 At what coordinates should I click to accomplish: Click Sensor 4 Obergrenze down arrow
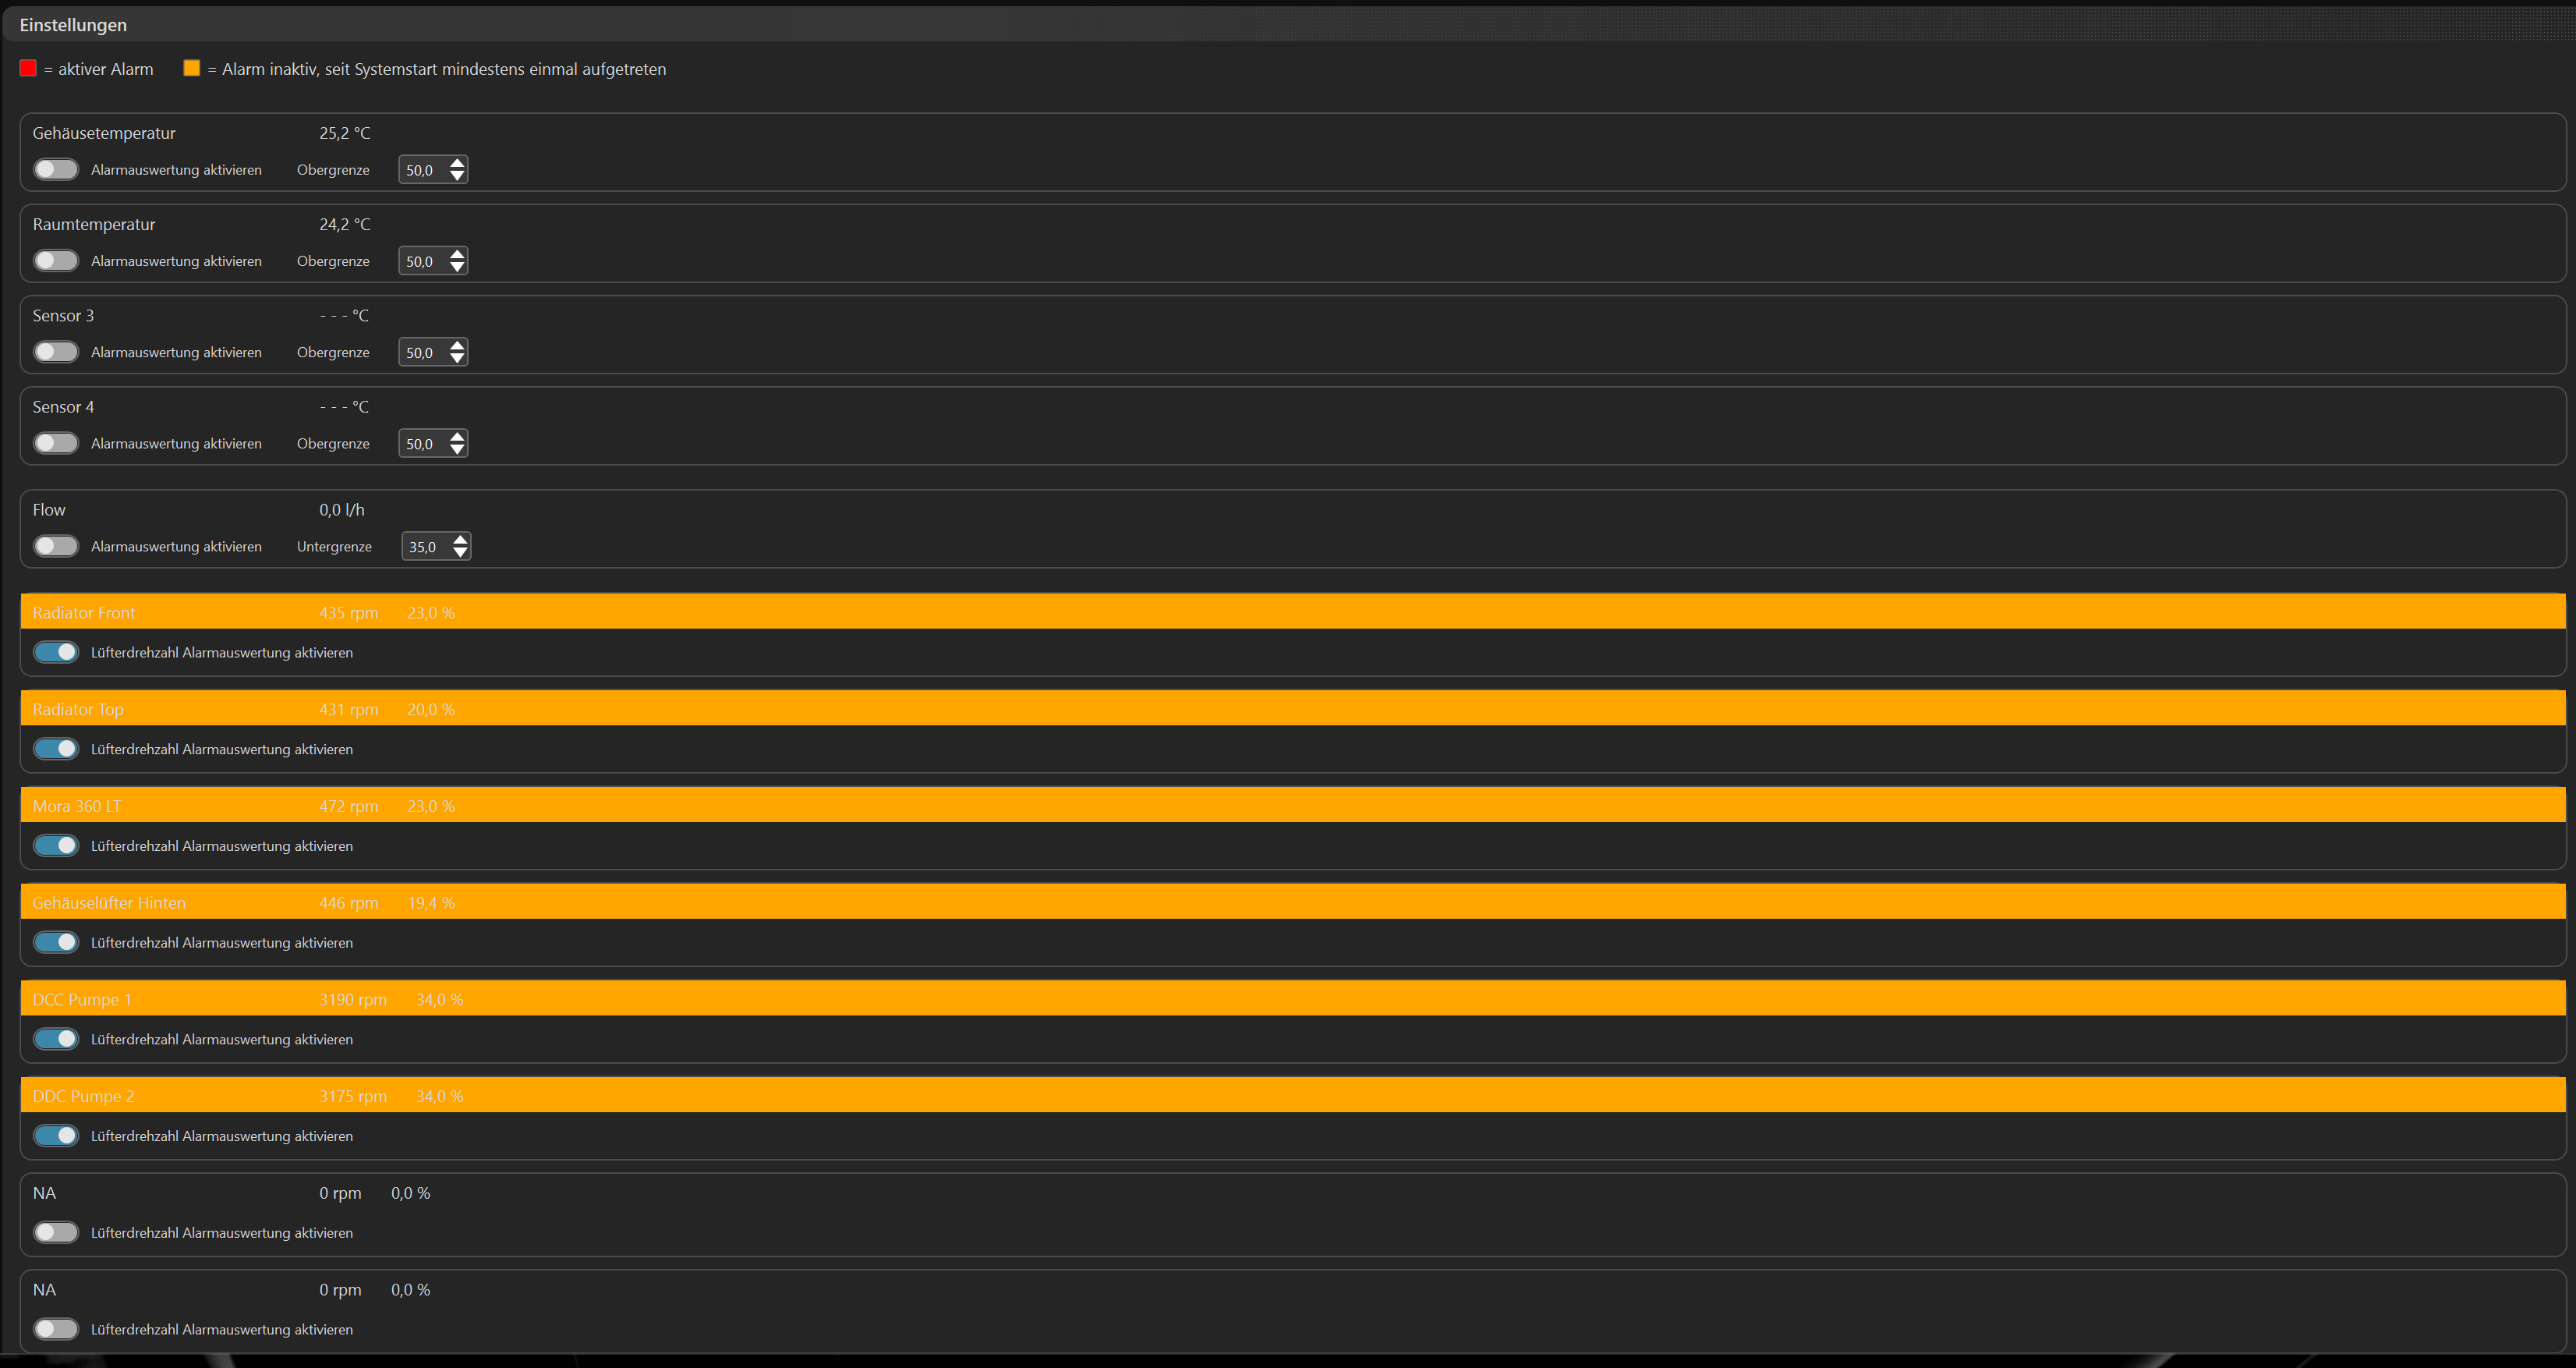coord(457,450)
